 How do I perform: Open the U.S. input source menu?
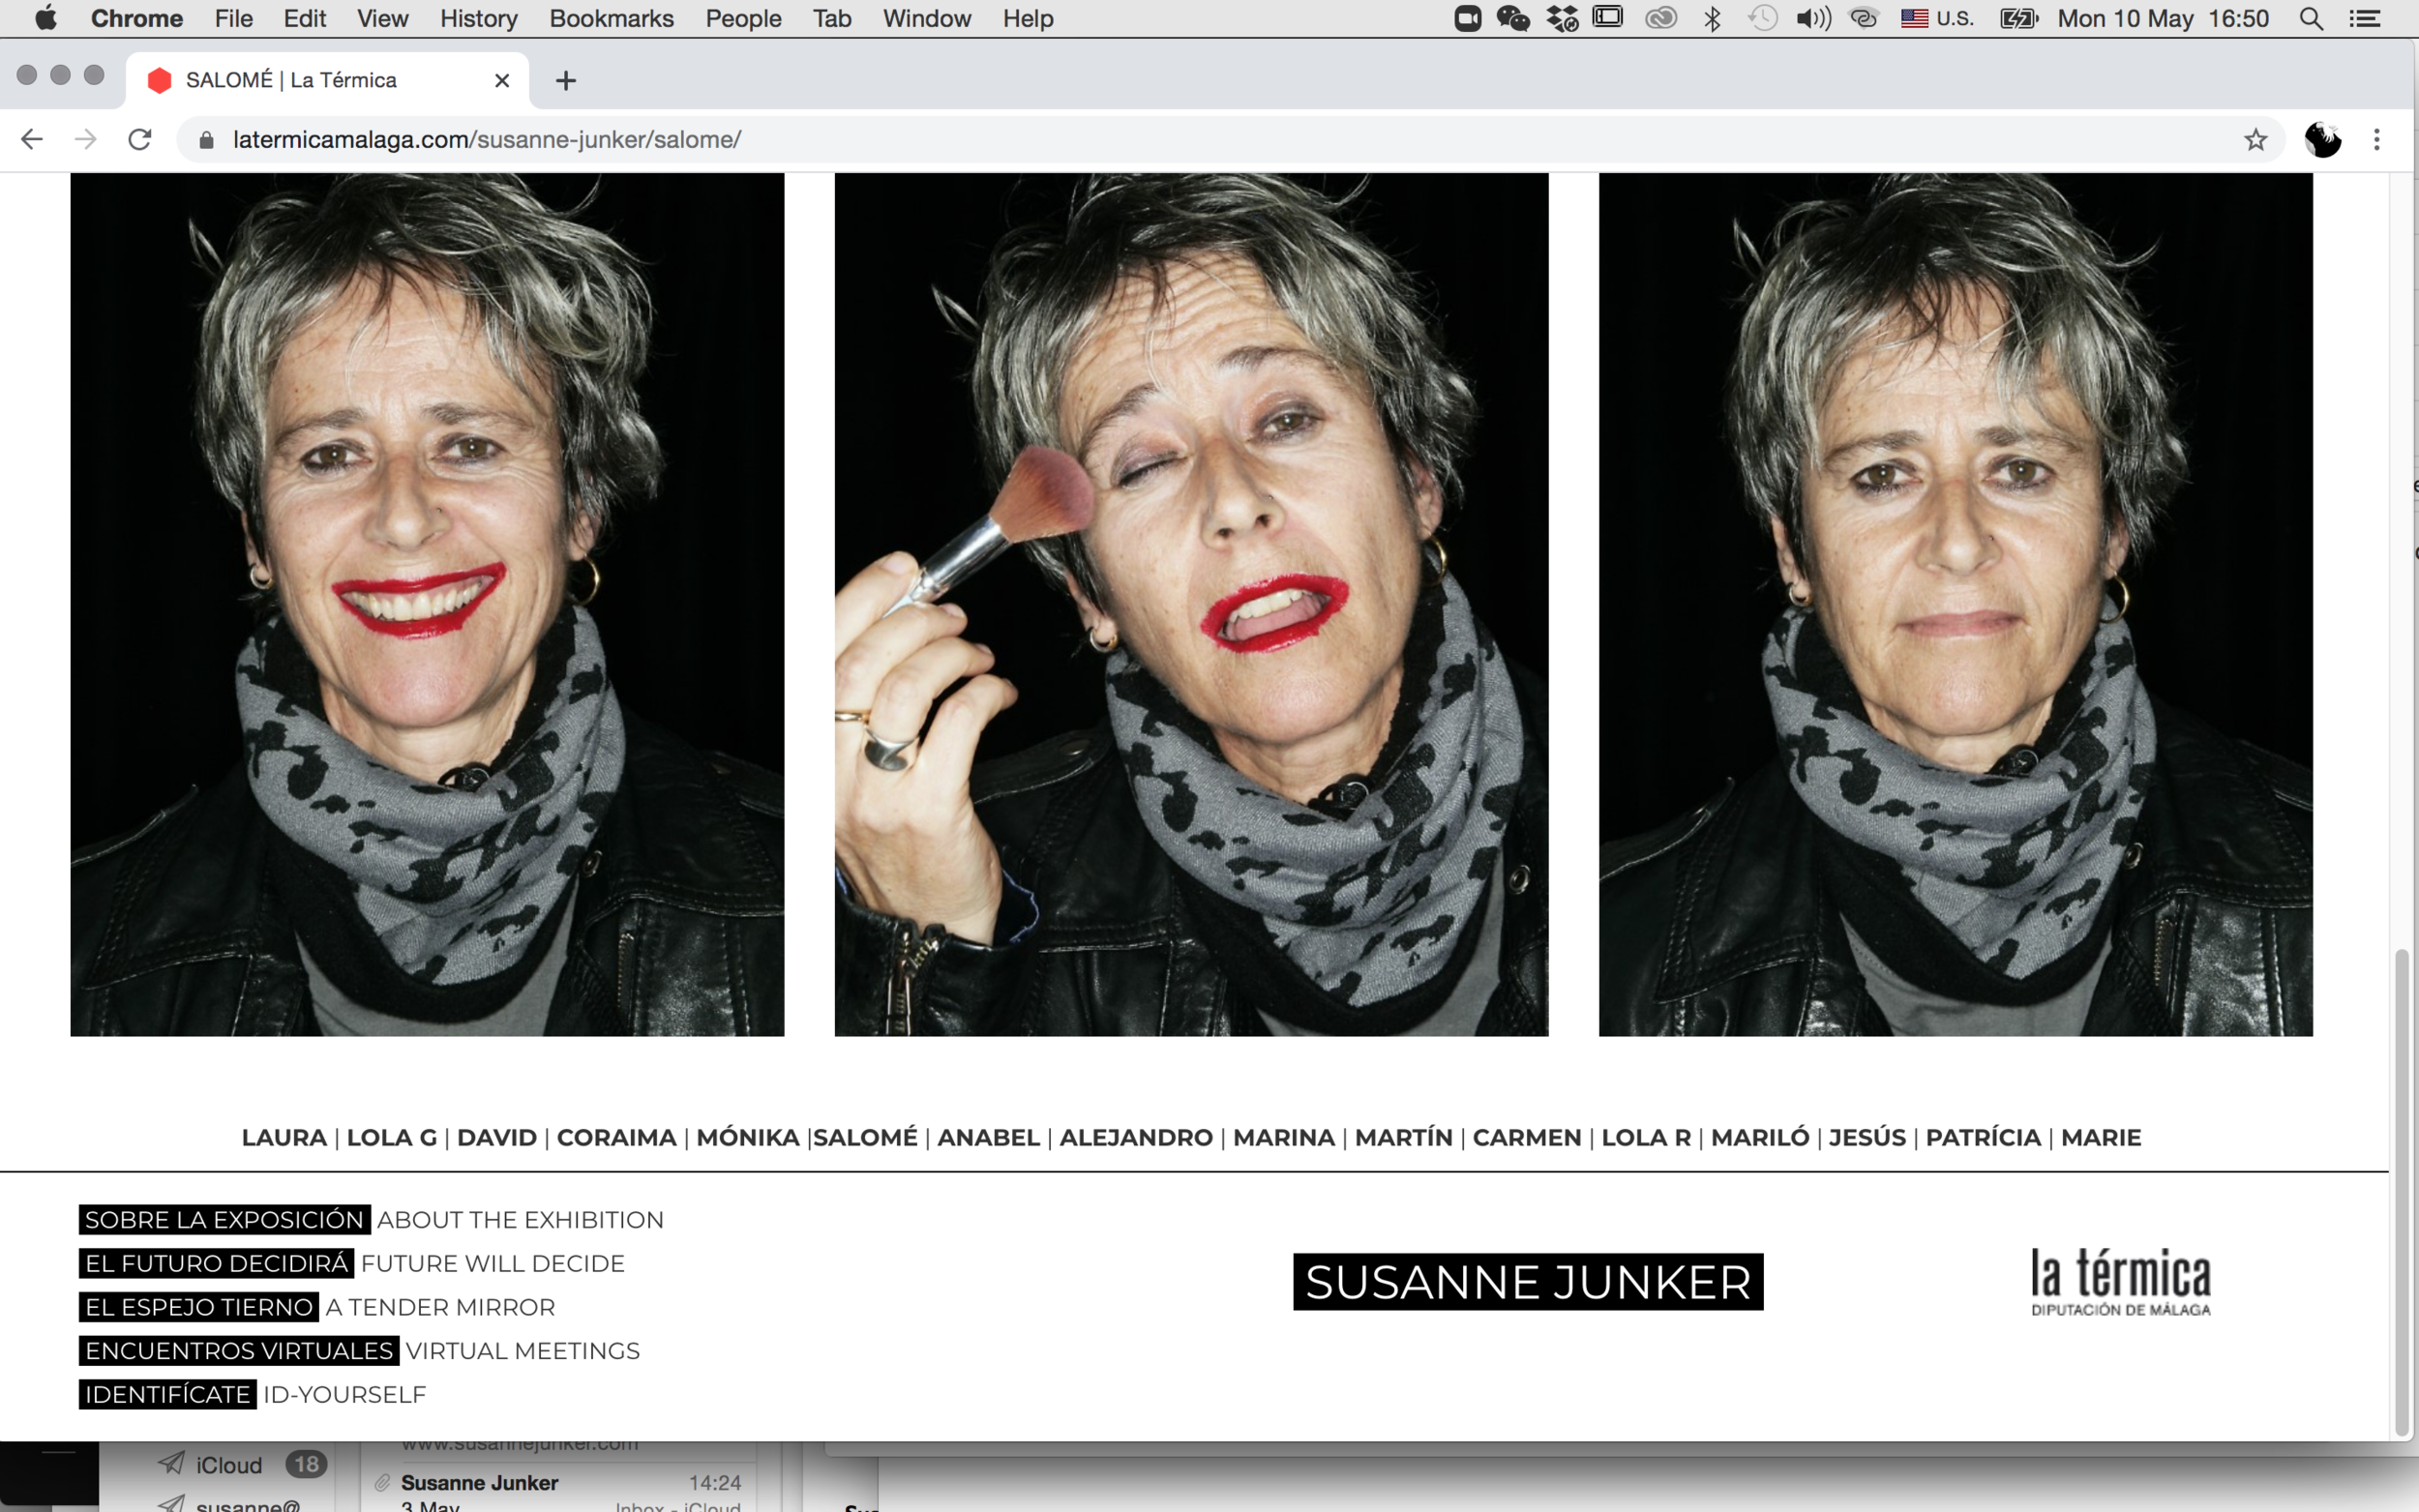1938,19
